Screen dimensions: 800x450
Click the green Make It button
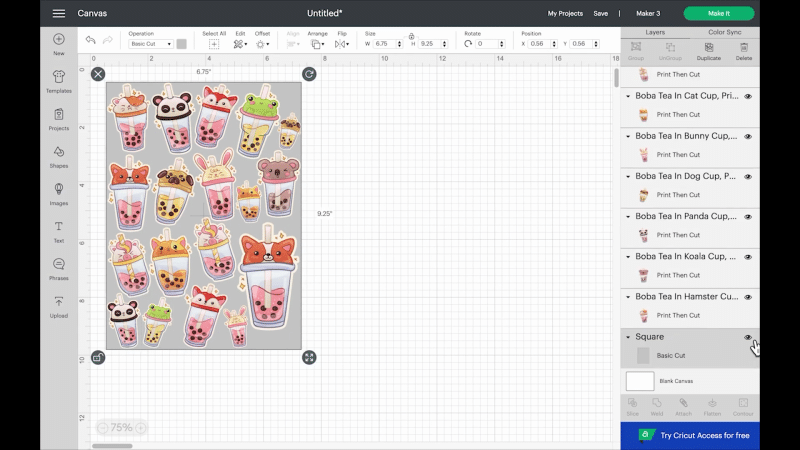[x=719, y=13]
